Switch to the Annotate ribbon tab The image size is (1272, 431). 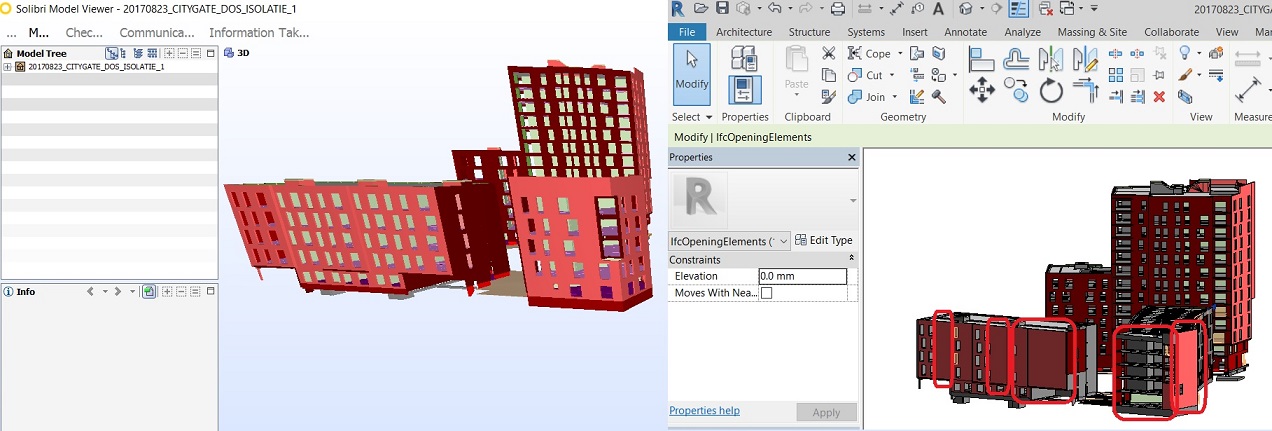(x=967, y=32)
